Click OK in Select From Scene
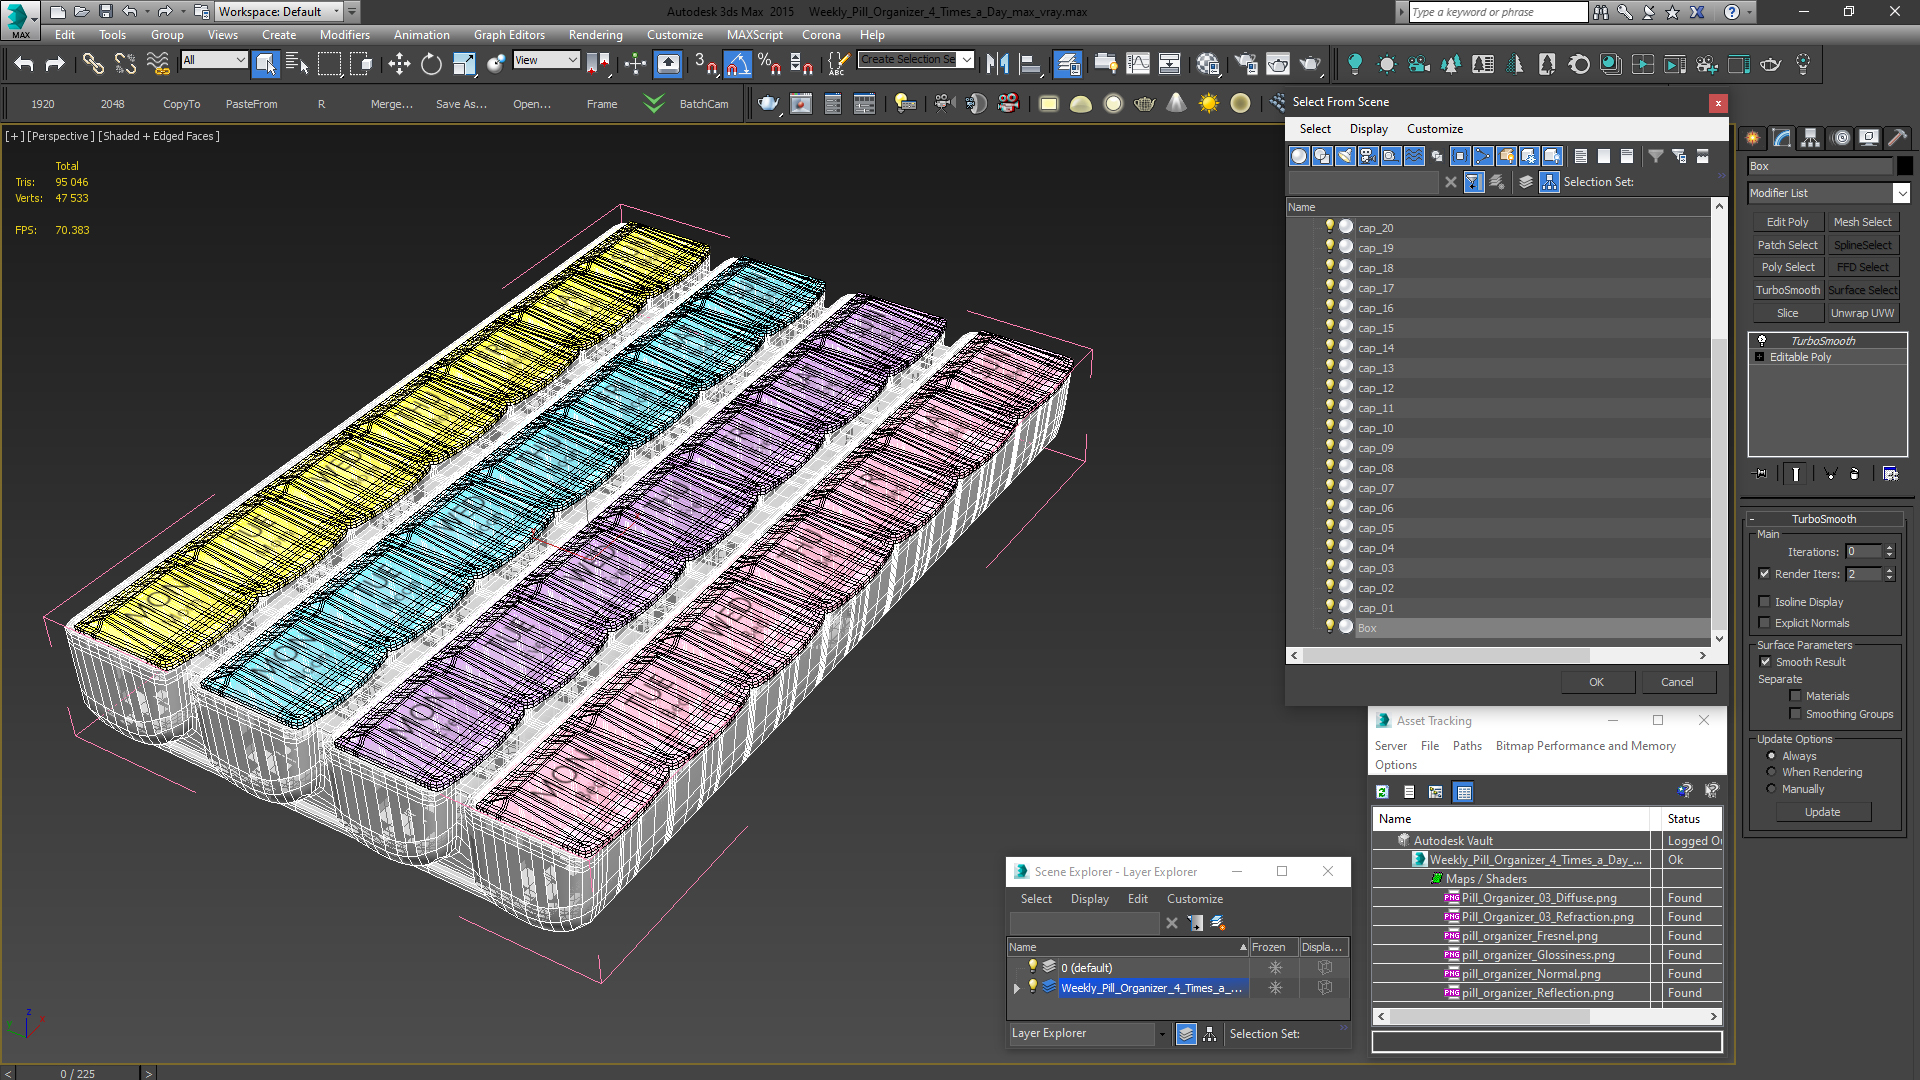The height and width of the screenshot is (1080, 1920). pos(1596,682)
